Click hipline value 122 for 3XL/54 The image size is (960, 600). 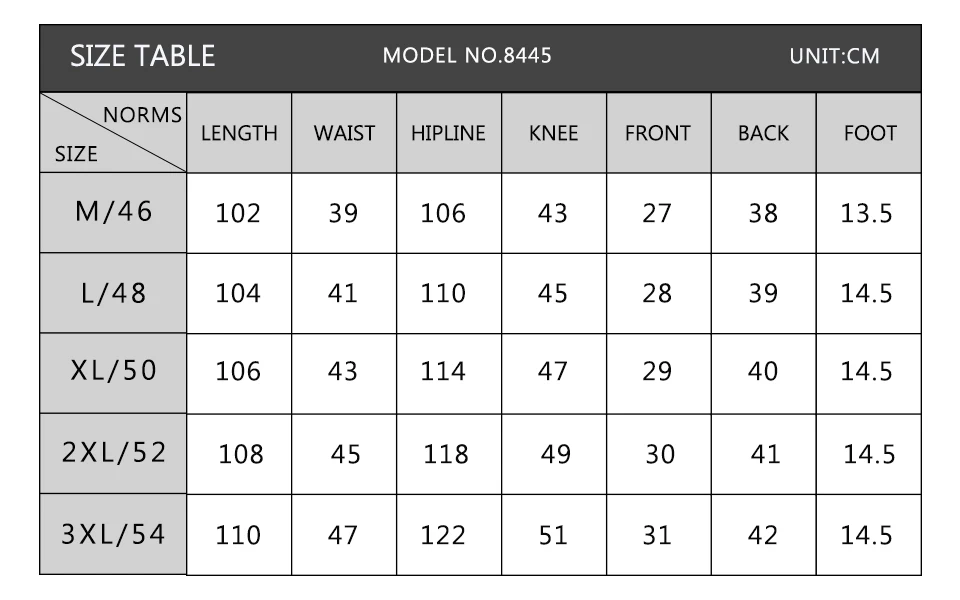pos(443,535)
